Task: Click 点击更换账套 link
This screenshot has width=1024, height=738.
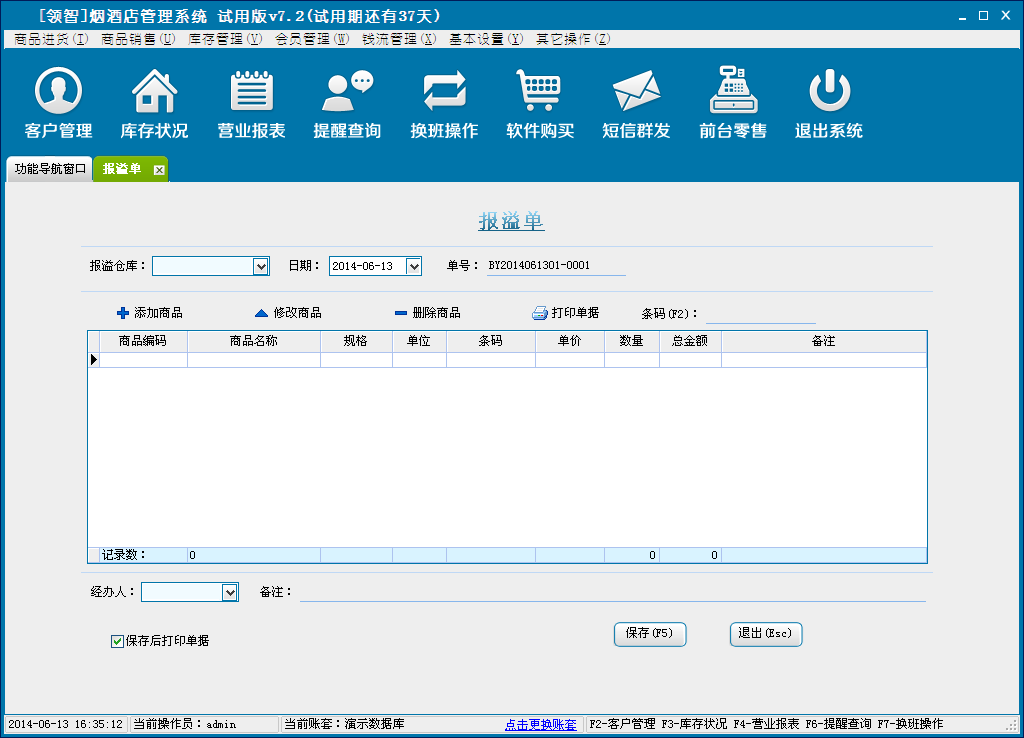Action: pyautogui.click(x=540, y=724)
